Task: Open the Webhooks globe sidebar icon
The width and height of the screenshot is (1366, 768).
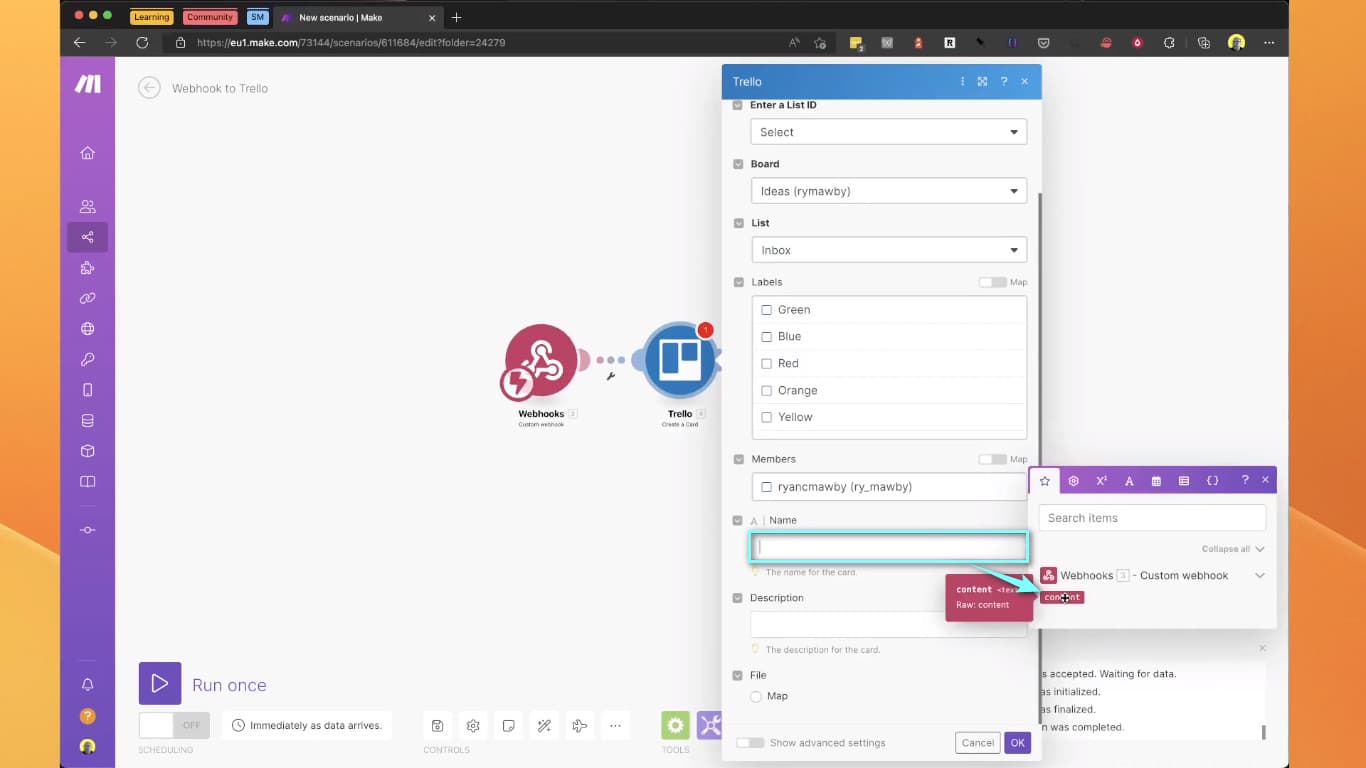Action: click(87, 329)
